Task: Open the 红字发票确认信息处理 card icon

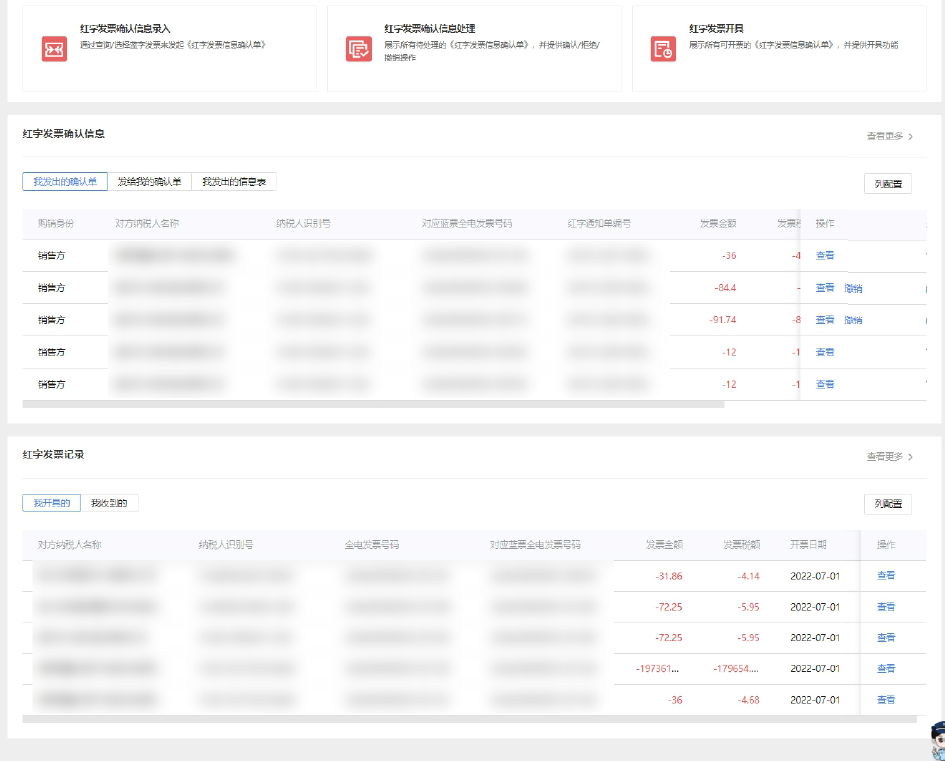Action: pos(359,49)
